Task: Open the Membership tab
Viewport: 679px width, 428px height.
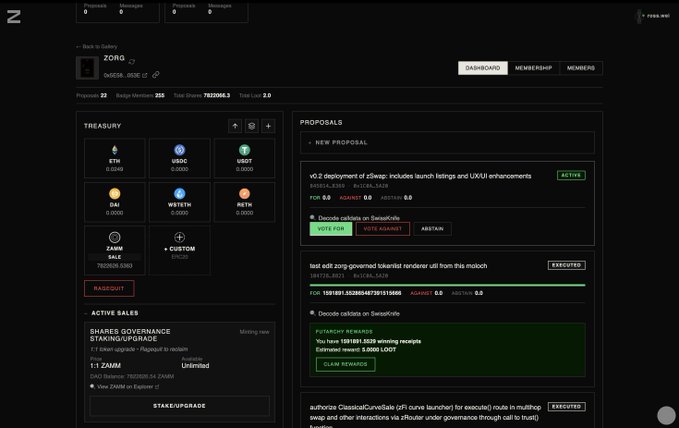Action: tap(534, 68)
